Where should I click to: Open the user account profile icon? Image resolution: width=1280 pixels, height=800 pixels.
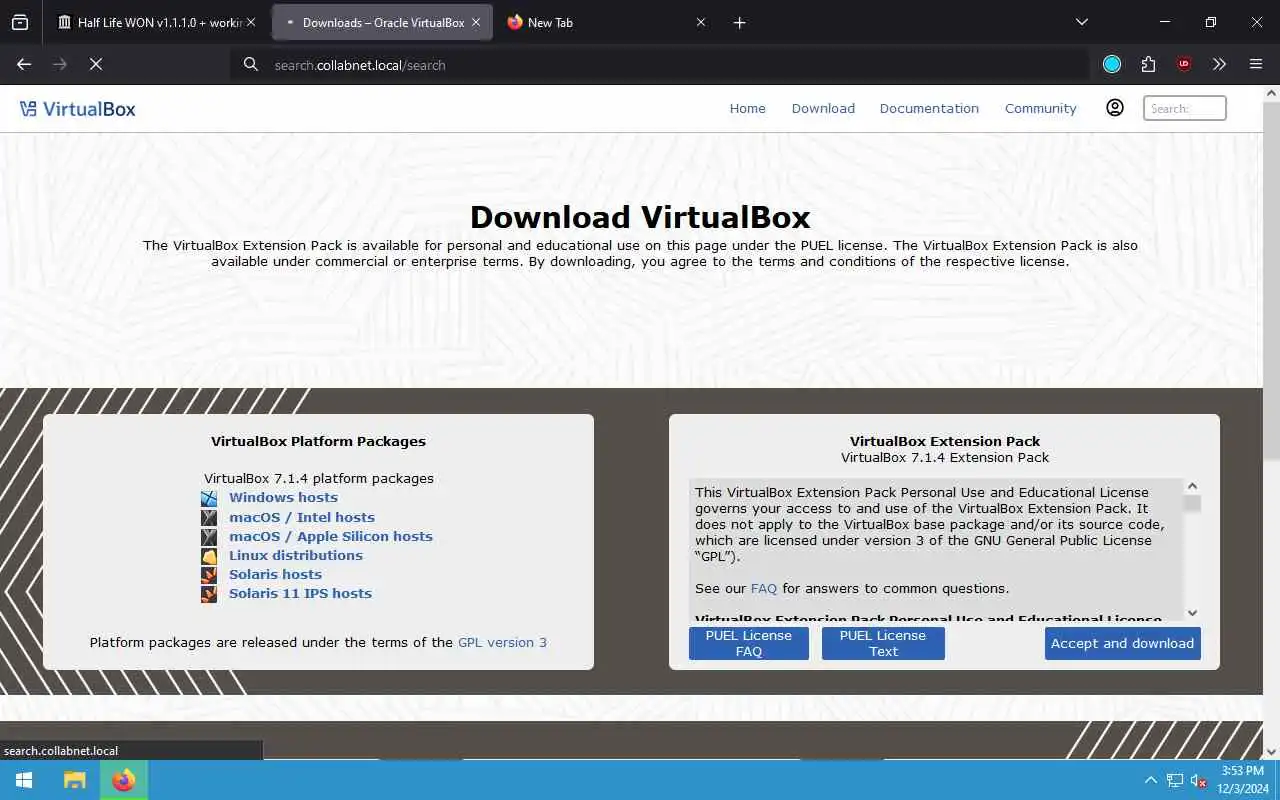click(x=1115, y=108)
